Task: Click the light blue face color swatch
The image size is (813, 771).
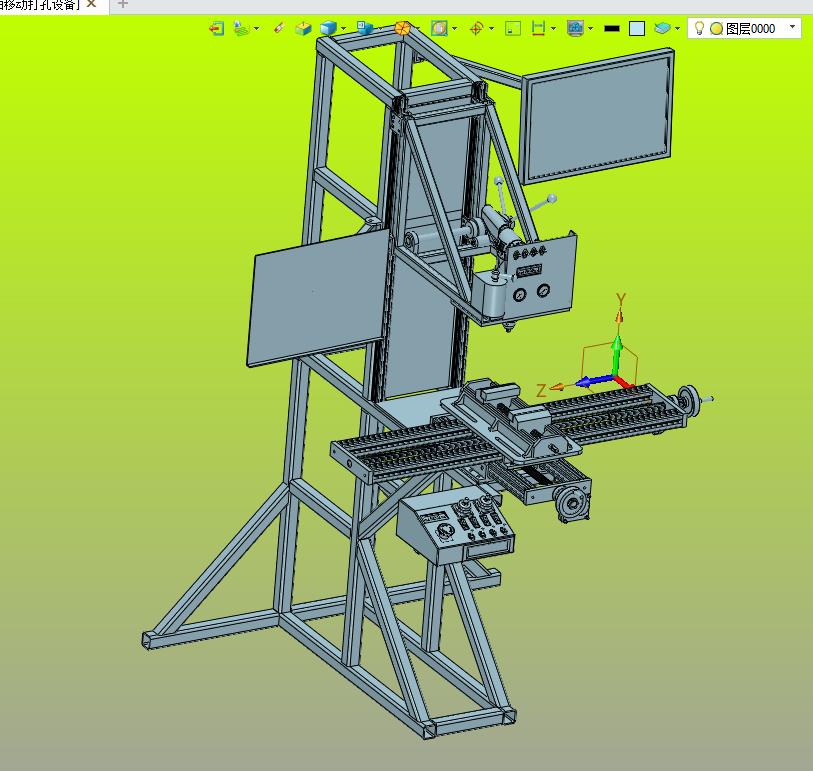Action: (x=637, y=29)
